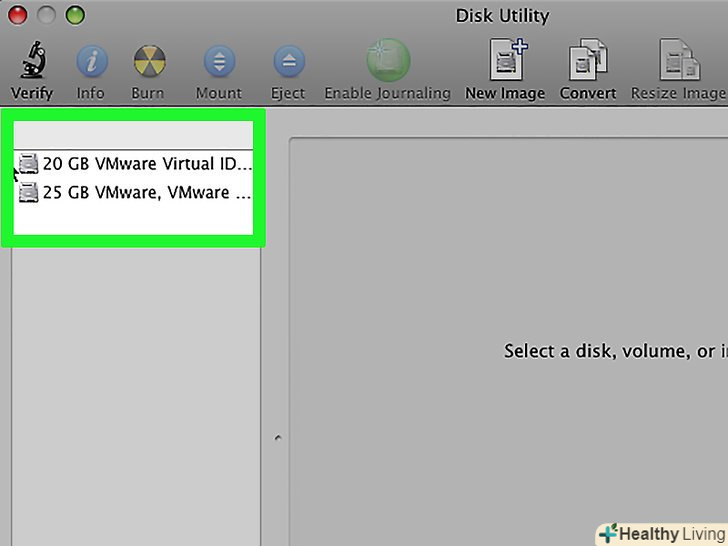Click the gray minimize window button
This screenshot has height=546, width=728.
[x=46, y=15]
